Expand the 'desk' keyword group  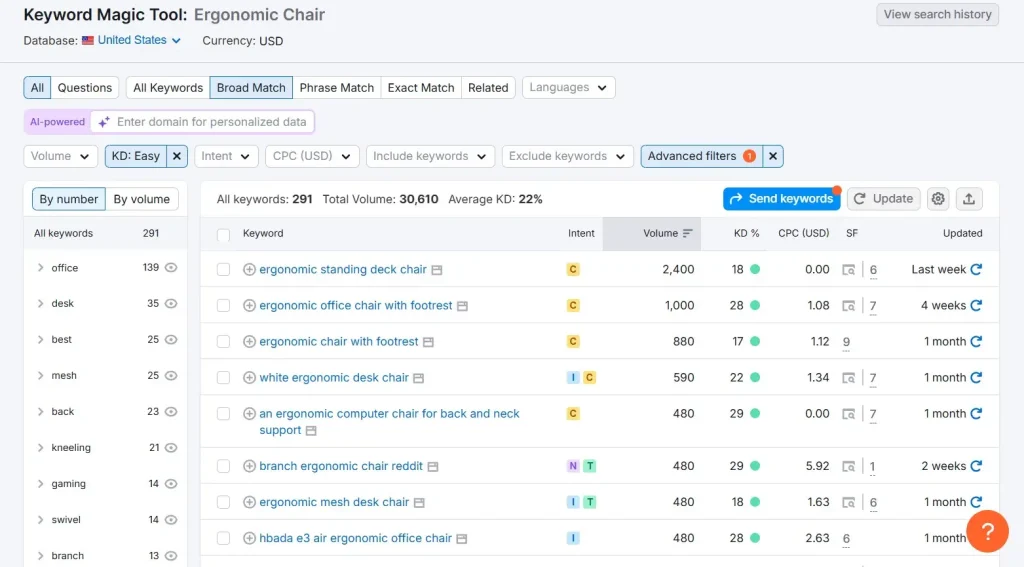(x=40, y=303)
